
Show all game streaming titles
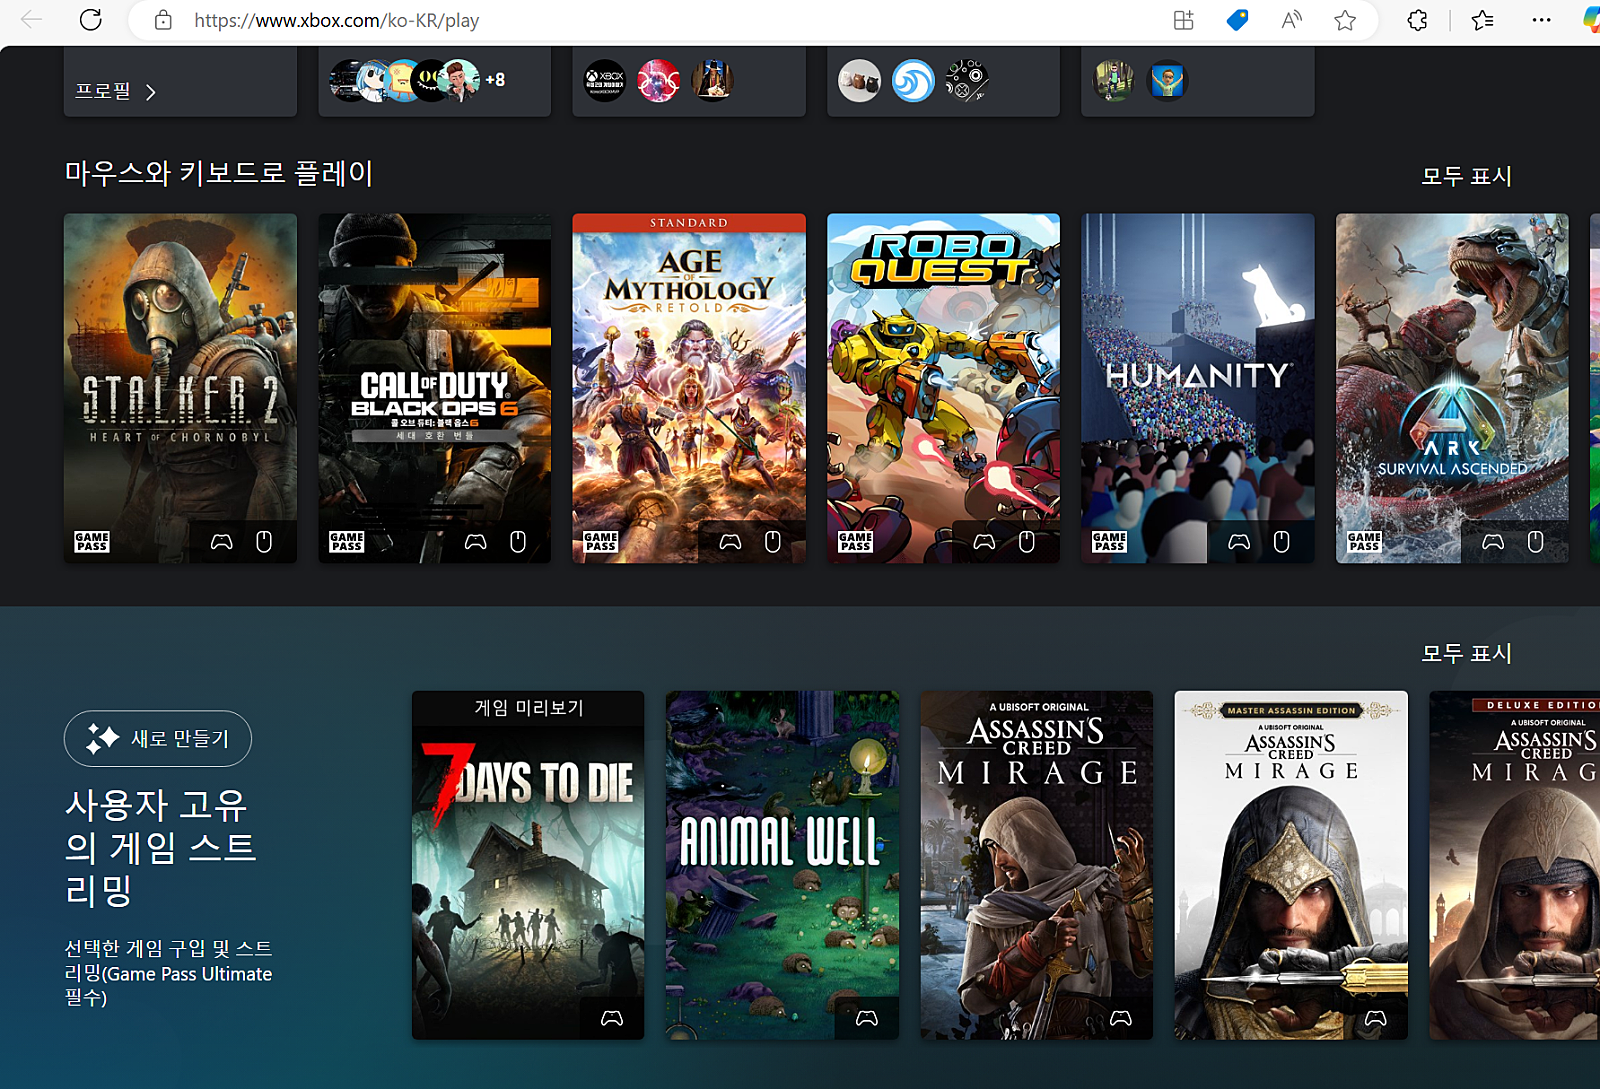click(x=1466, y=653)
